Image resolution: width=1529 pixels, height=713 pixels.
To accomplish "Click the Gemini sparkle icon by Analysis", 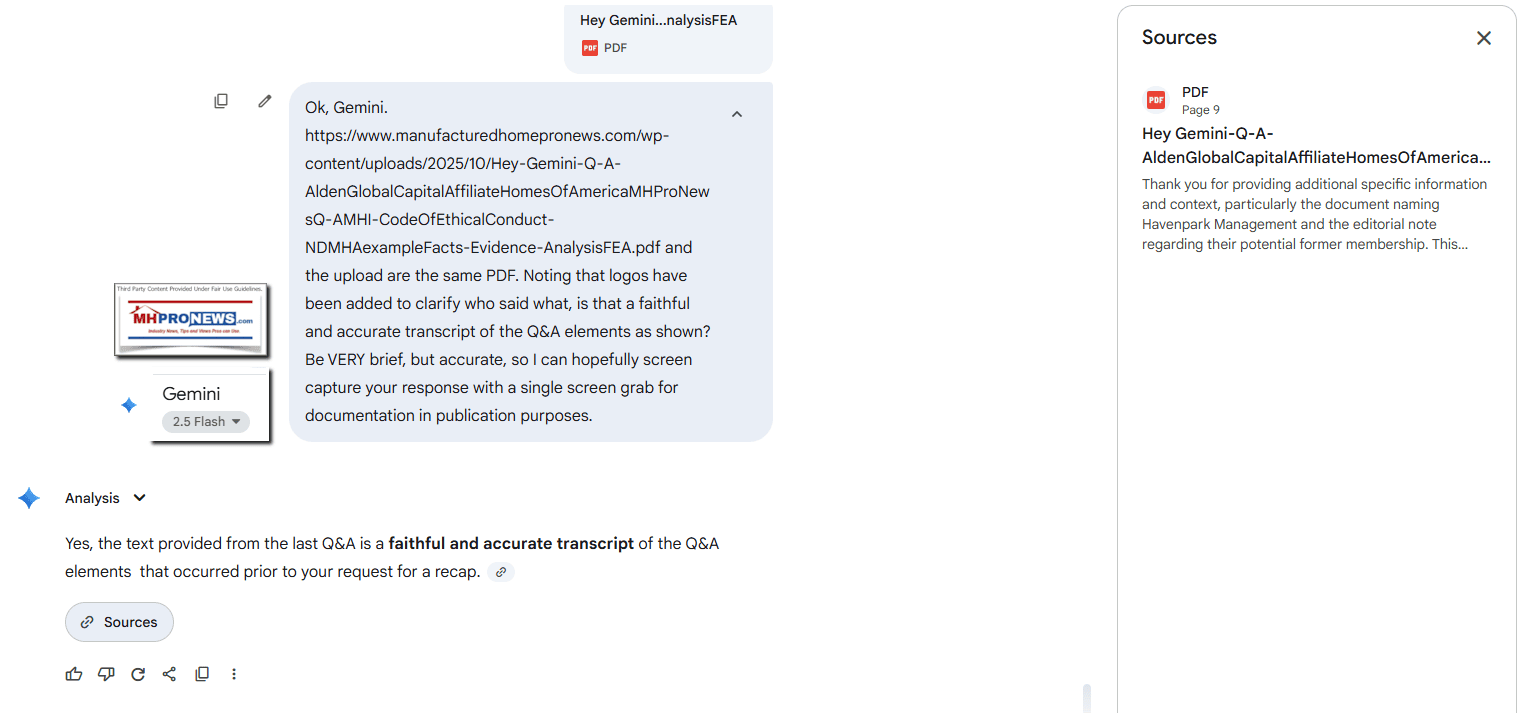I will 29,498.
